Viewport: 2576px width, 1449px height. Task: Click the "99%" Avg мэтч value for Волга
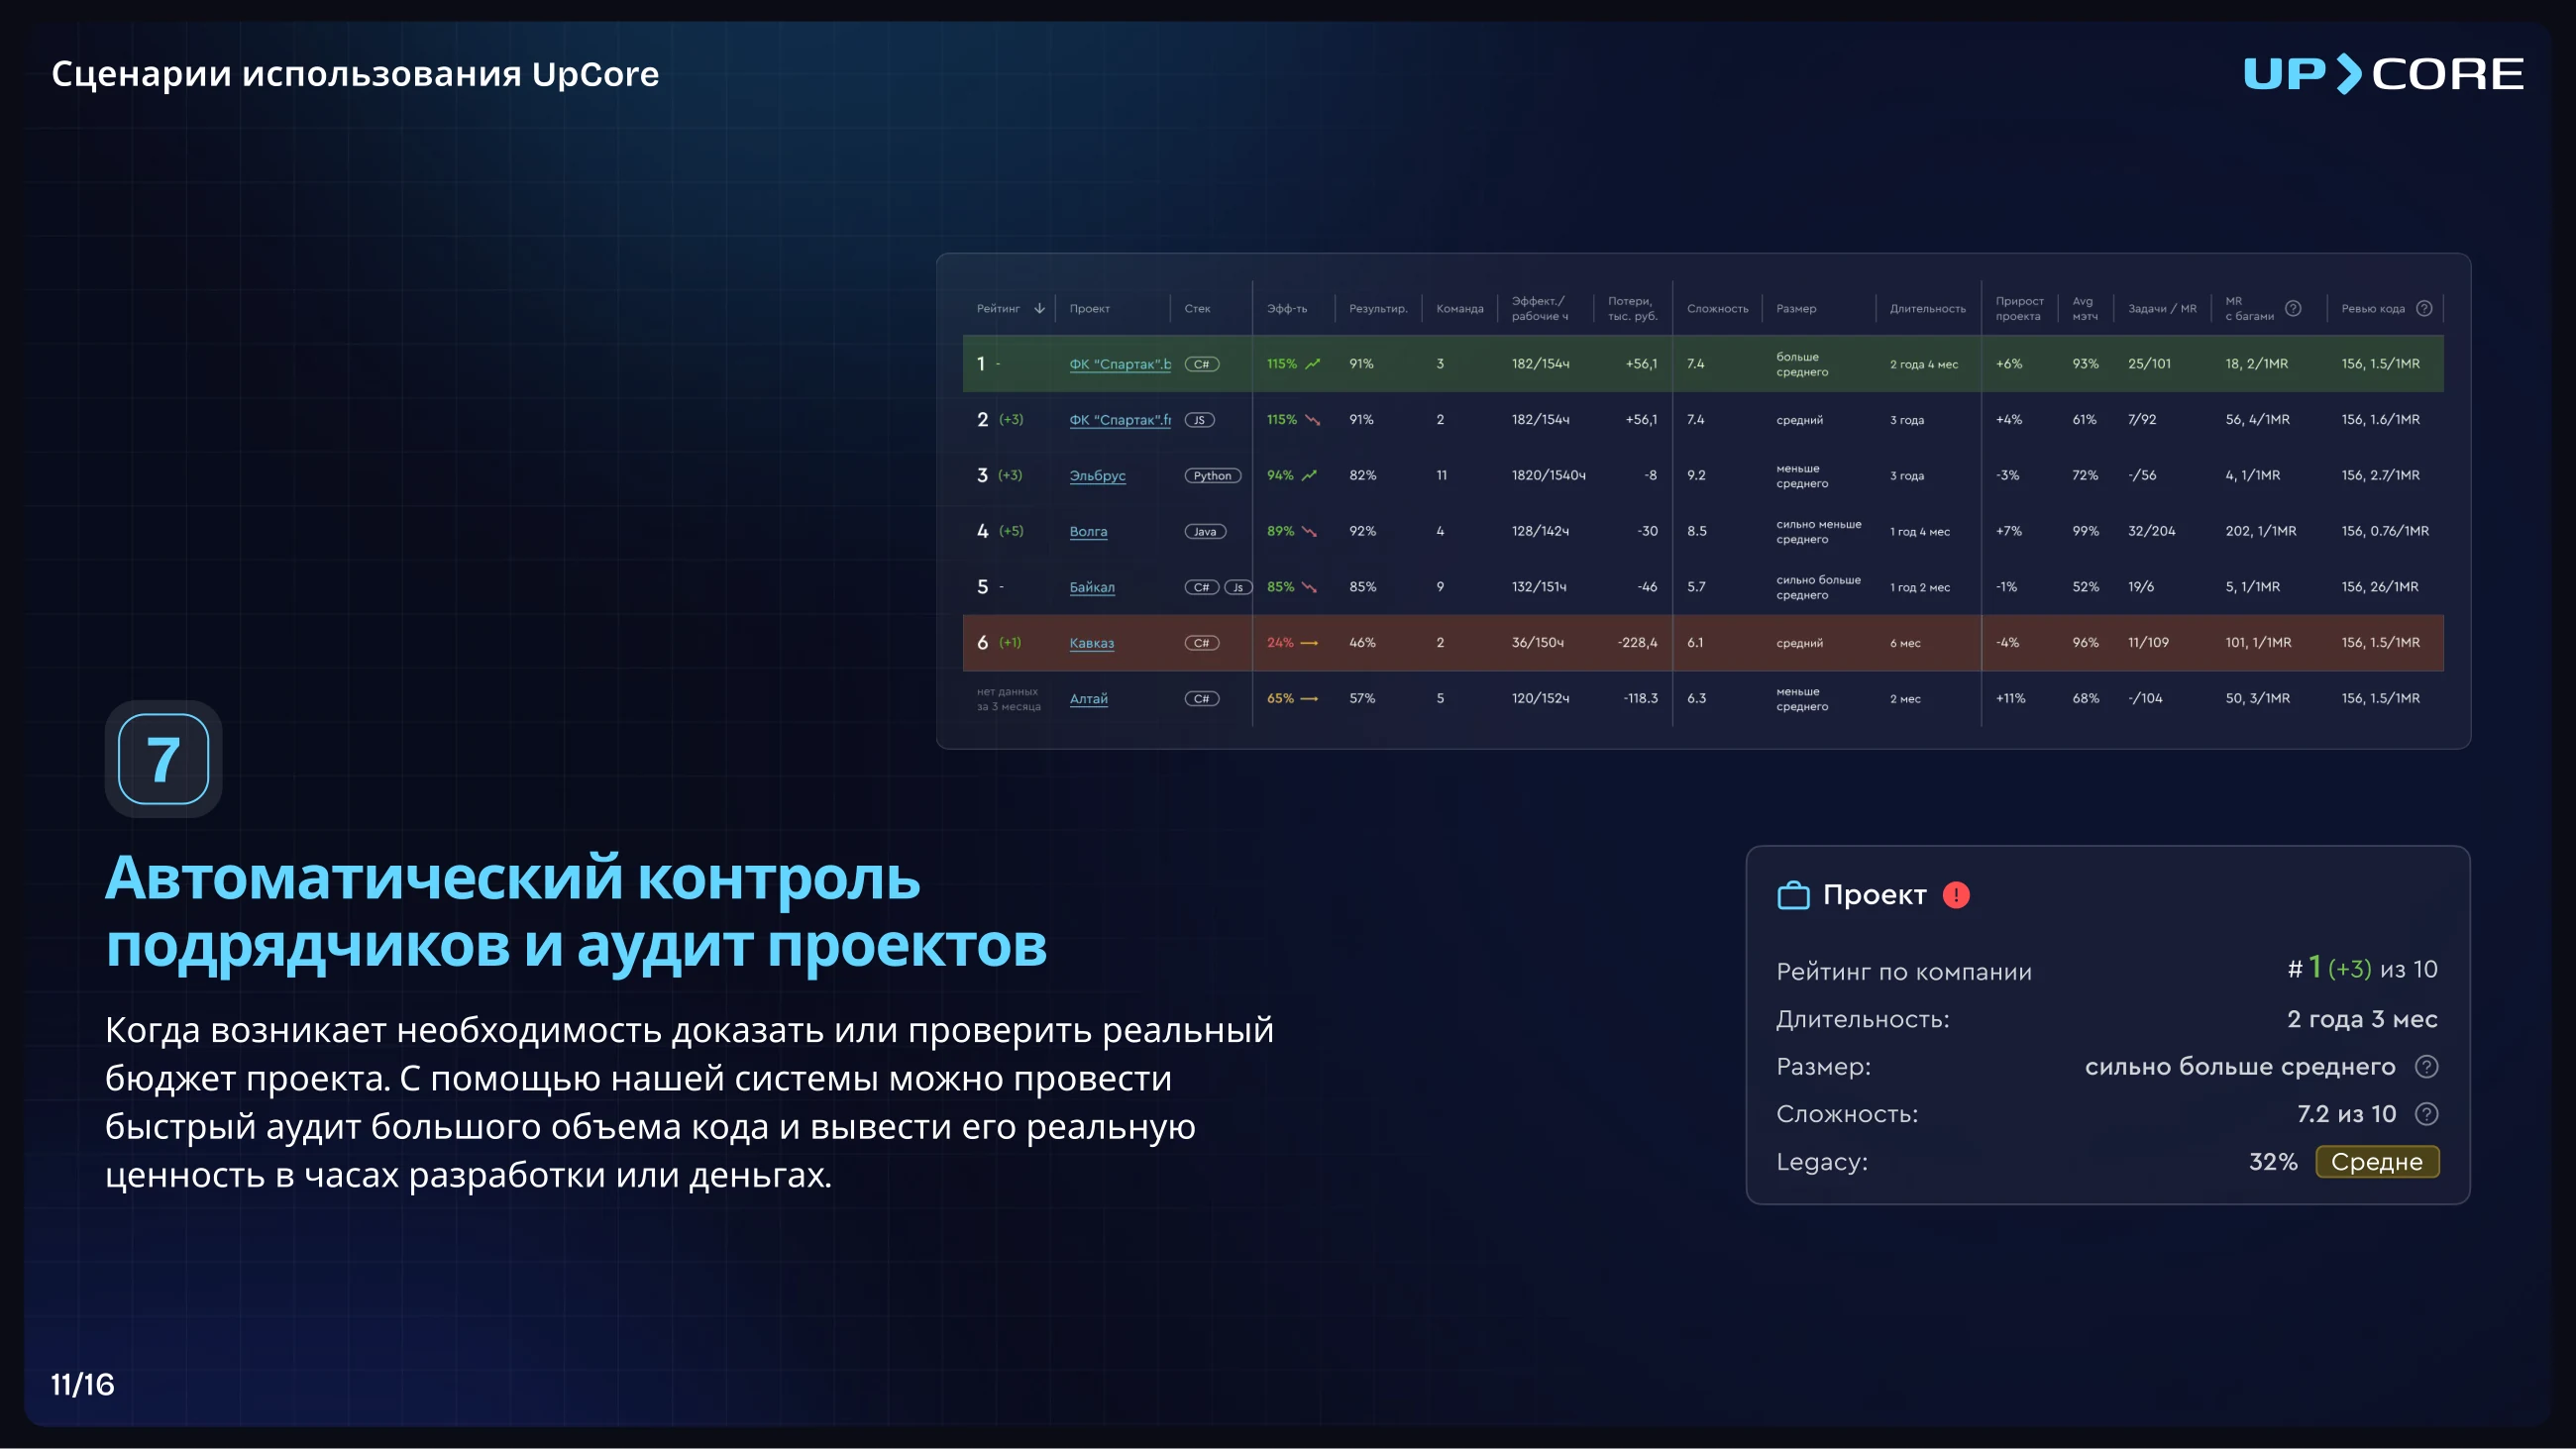click(2085, 531)
